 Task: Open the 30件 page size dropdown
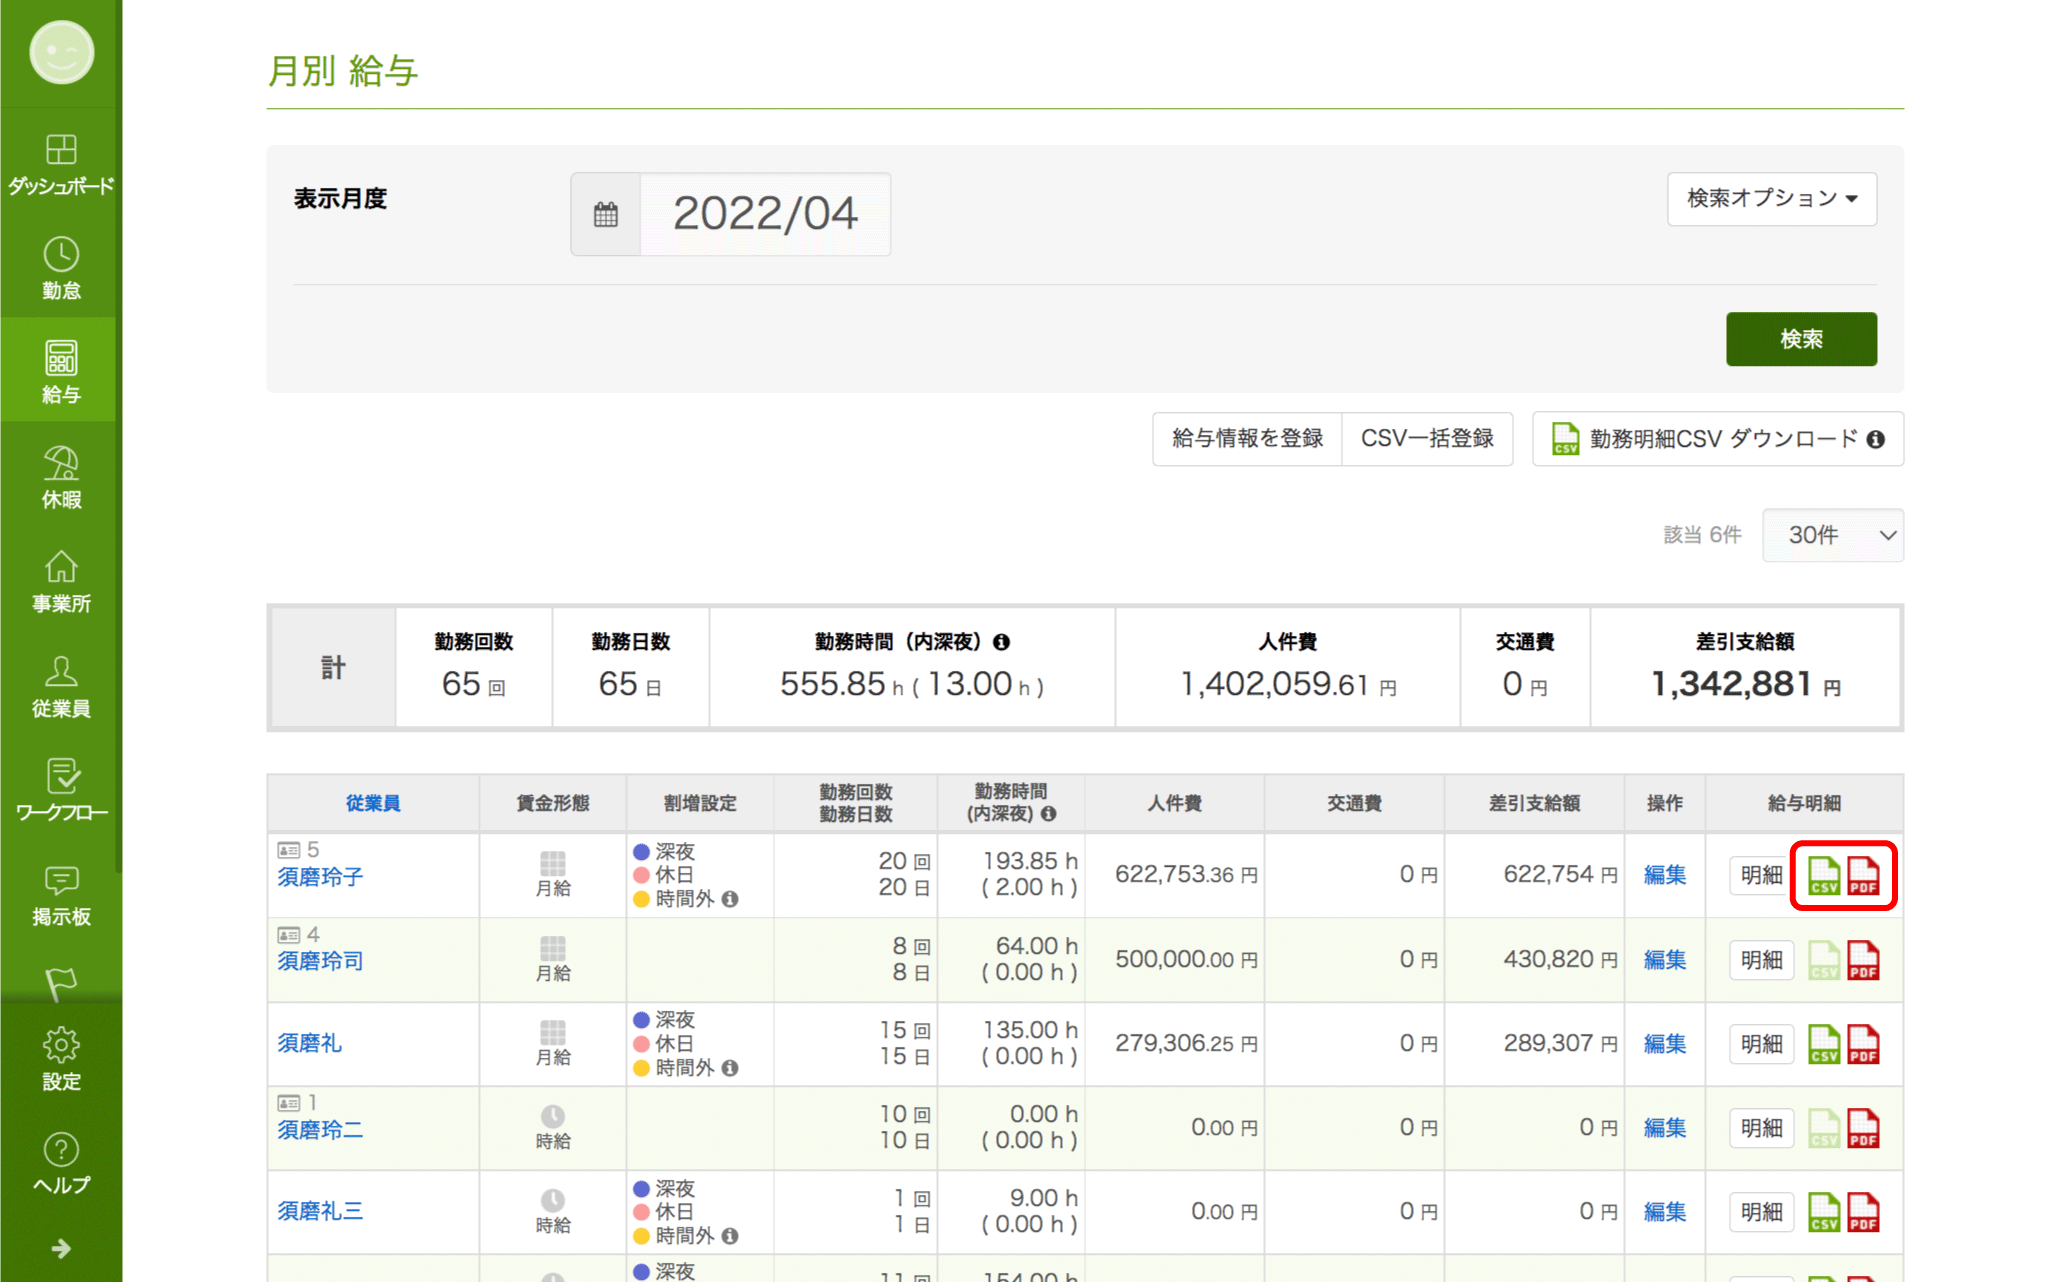pyautogui.click(x=1832, y=535)
